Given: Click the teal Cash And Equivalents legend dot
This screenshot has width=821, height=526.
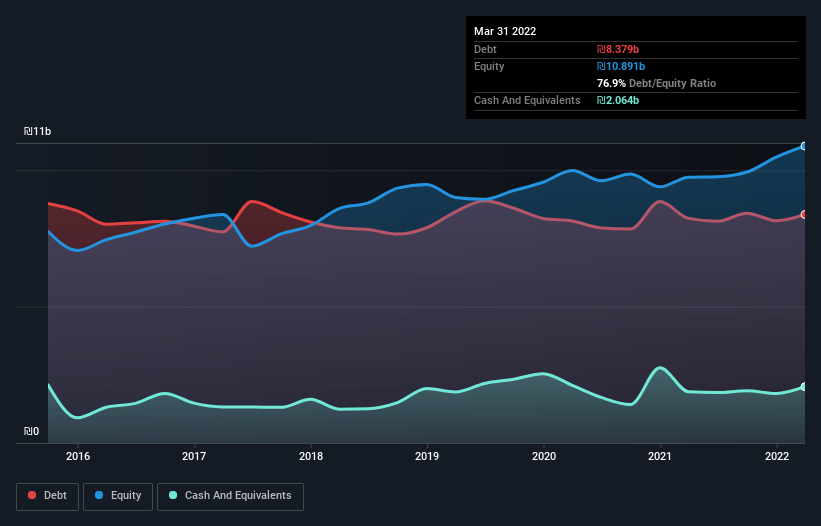Looking at the screenshot, I should point(173,495).
